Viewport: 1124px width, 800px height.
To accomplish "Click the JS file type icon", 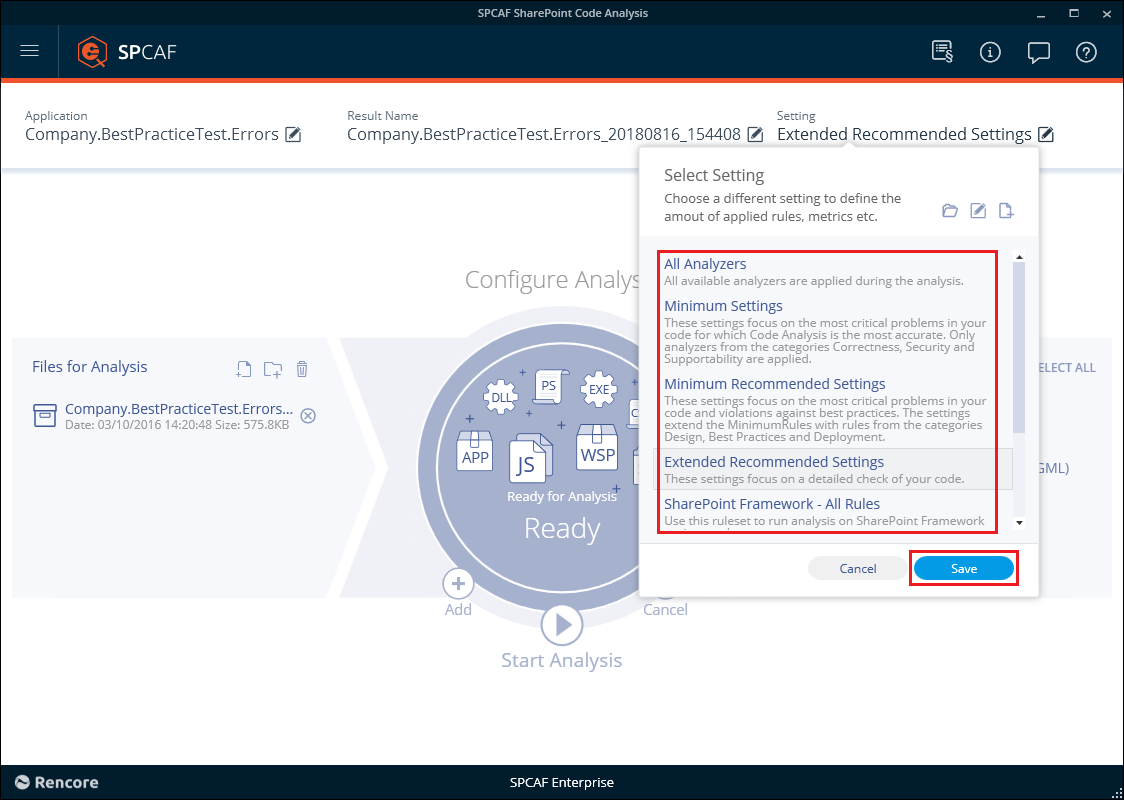I will pos(530,459).
